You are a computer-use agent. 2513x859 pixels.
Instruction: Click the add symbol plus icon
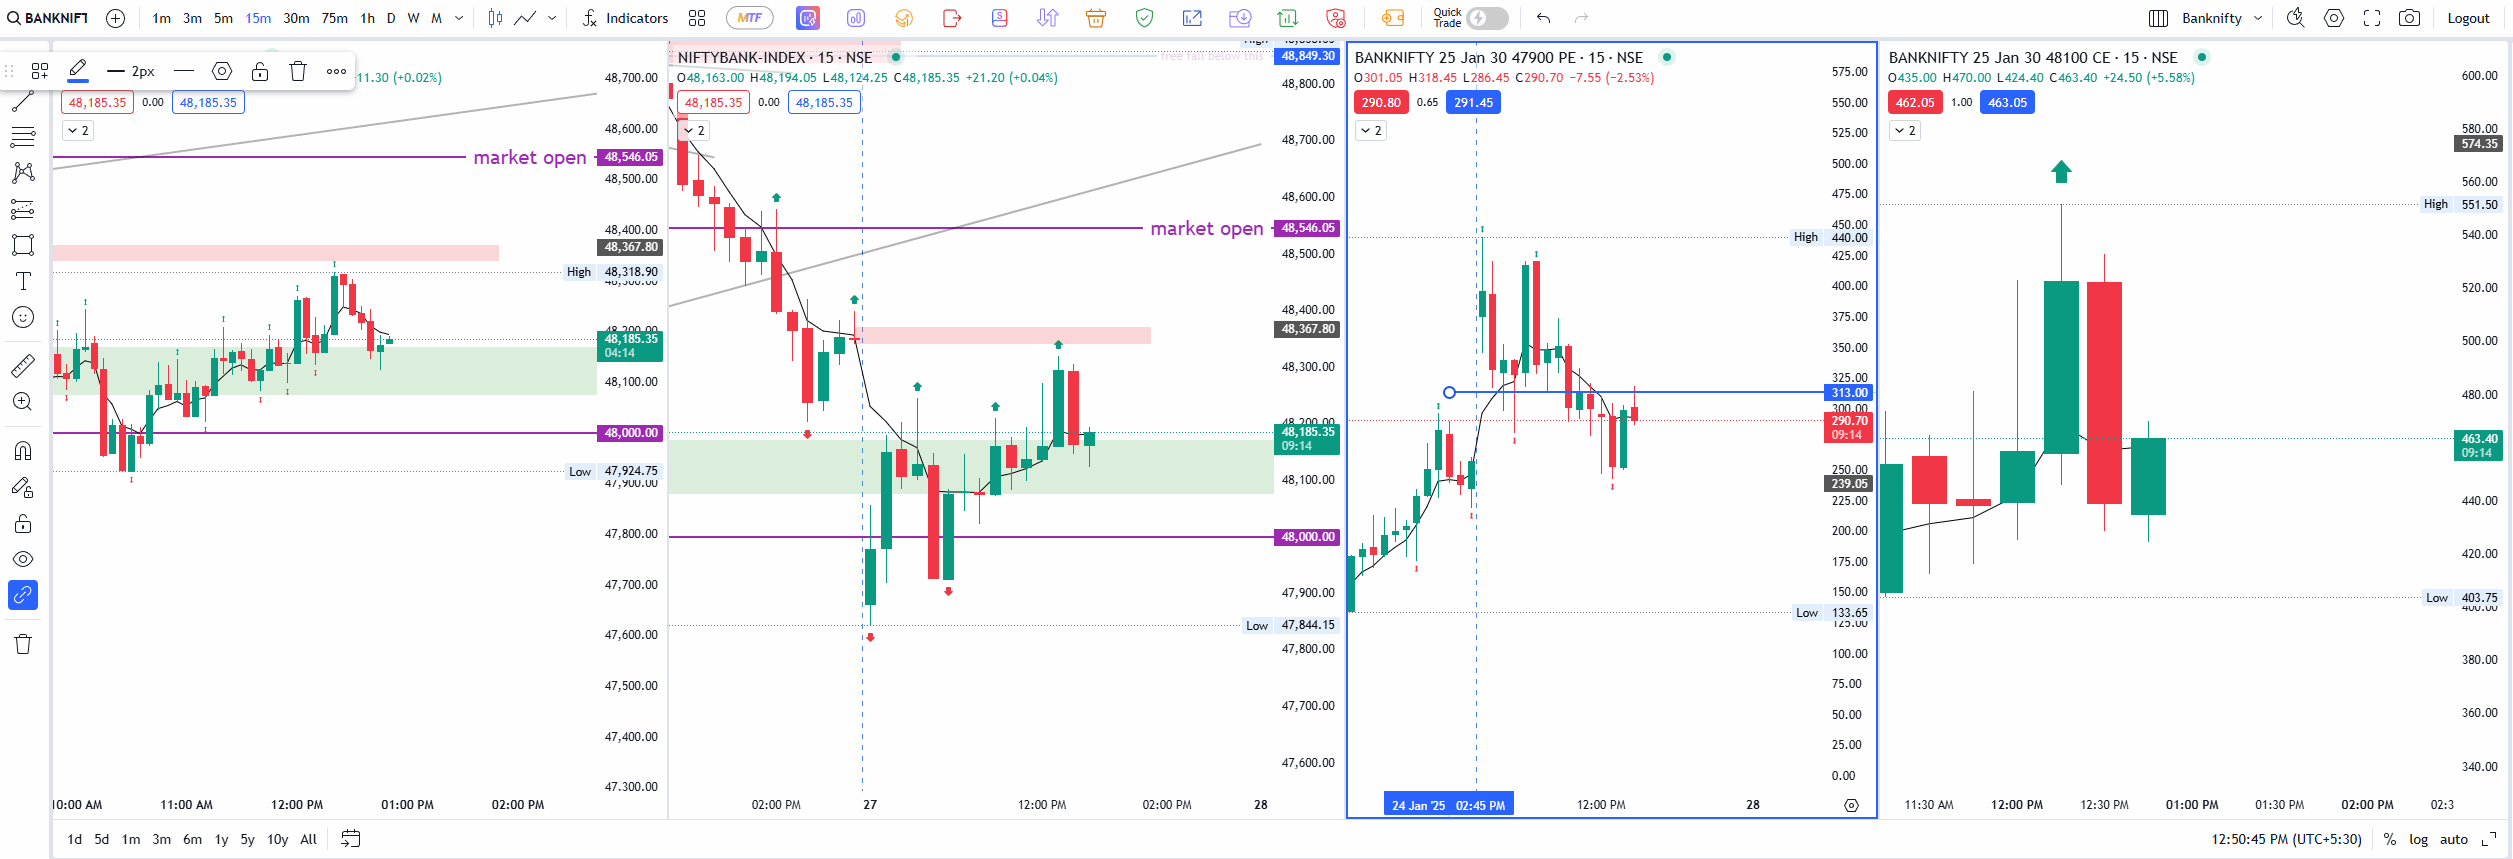pyautogui.click(x=115, y=18)
